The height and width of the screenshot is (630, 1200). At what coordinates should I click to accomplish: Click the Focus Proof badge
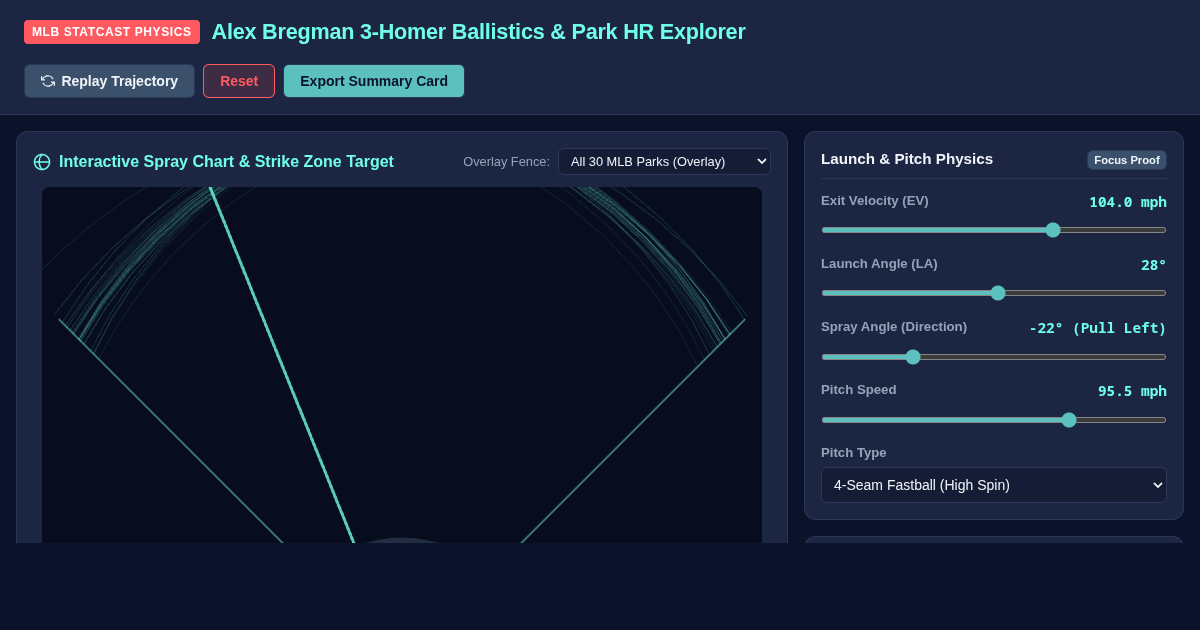[1127, 160]
